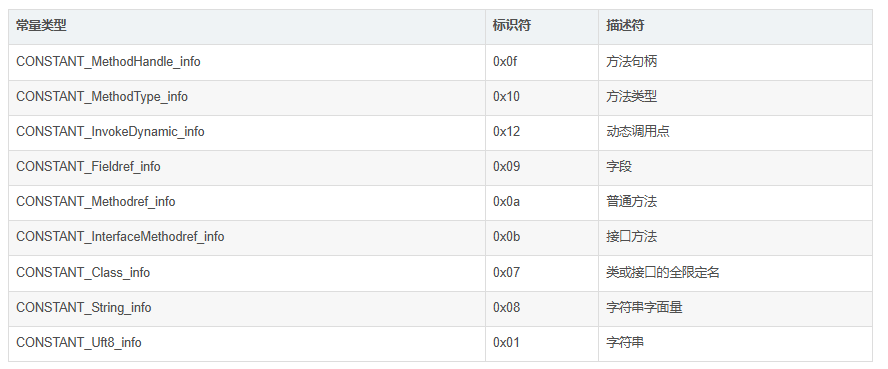Select the CONSTANT_Class_info cell
888x369 pixels.
[247, 273]
